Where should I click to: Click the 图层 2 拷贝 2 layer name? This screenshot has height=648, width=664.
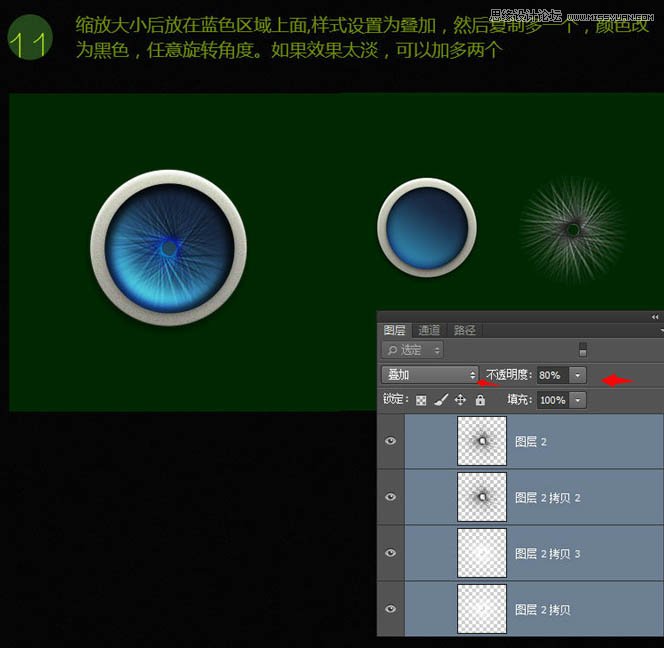548,498
